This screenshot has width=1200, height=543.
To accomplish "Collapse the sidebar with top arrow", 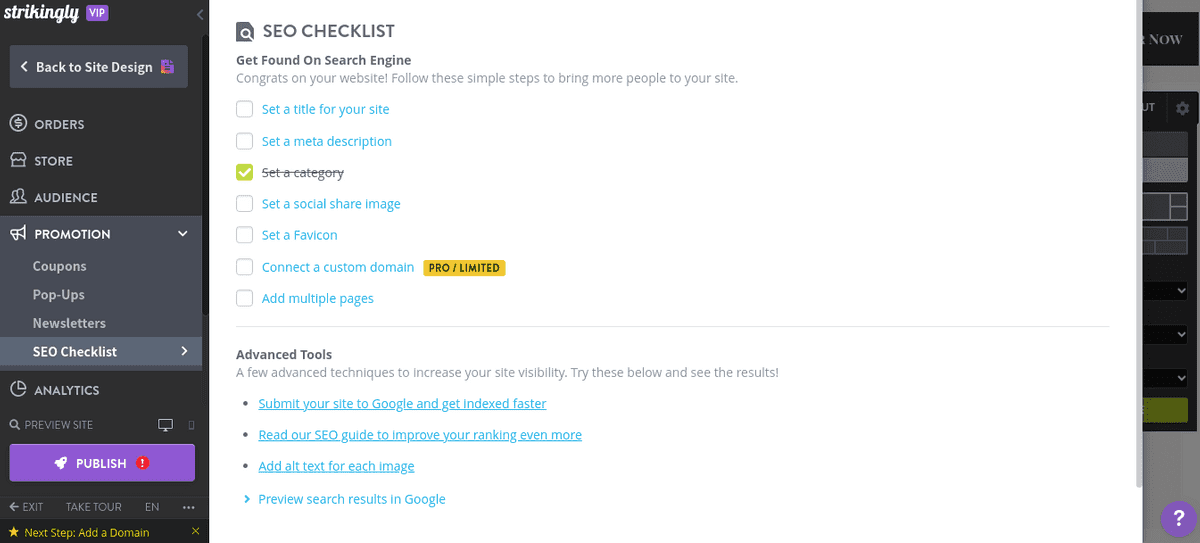I will pyautogui.click(x=200, y=14).
